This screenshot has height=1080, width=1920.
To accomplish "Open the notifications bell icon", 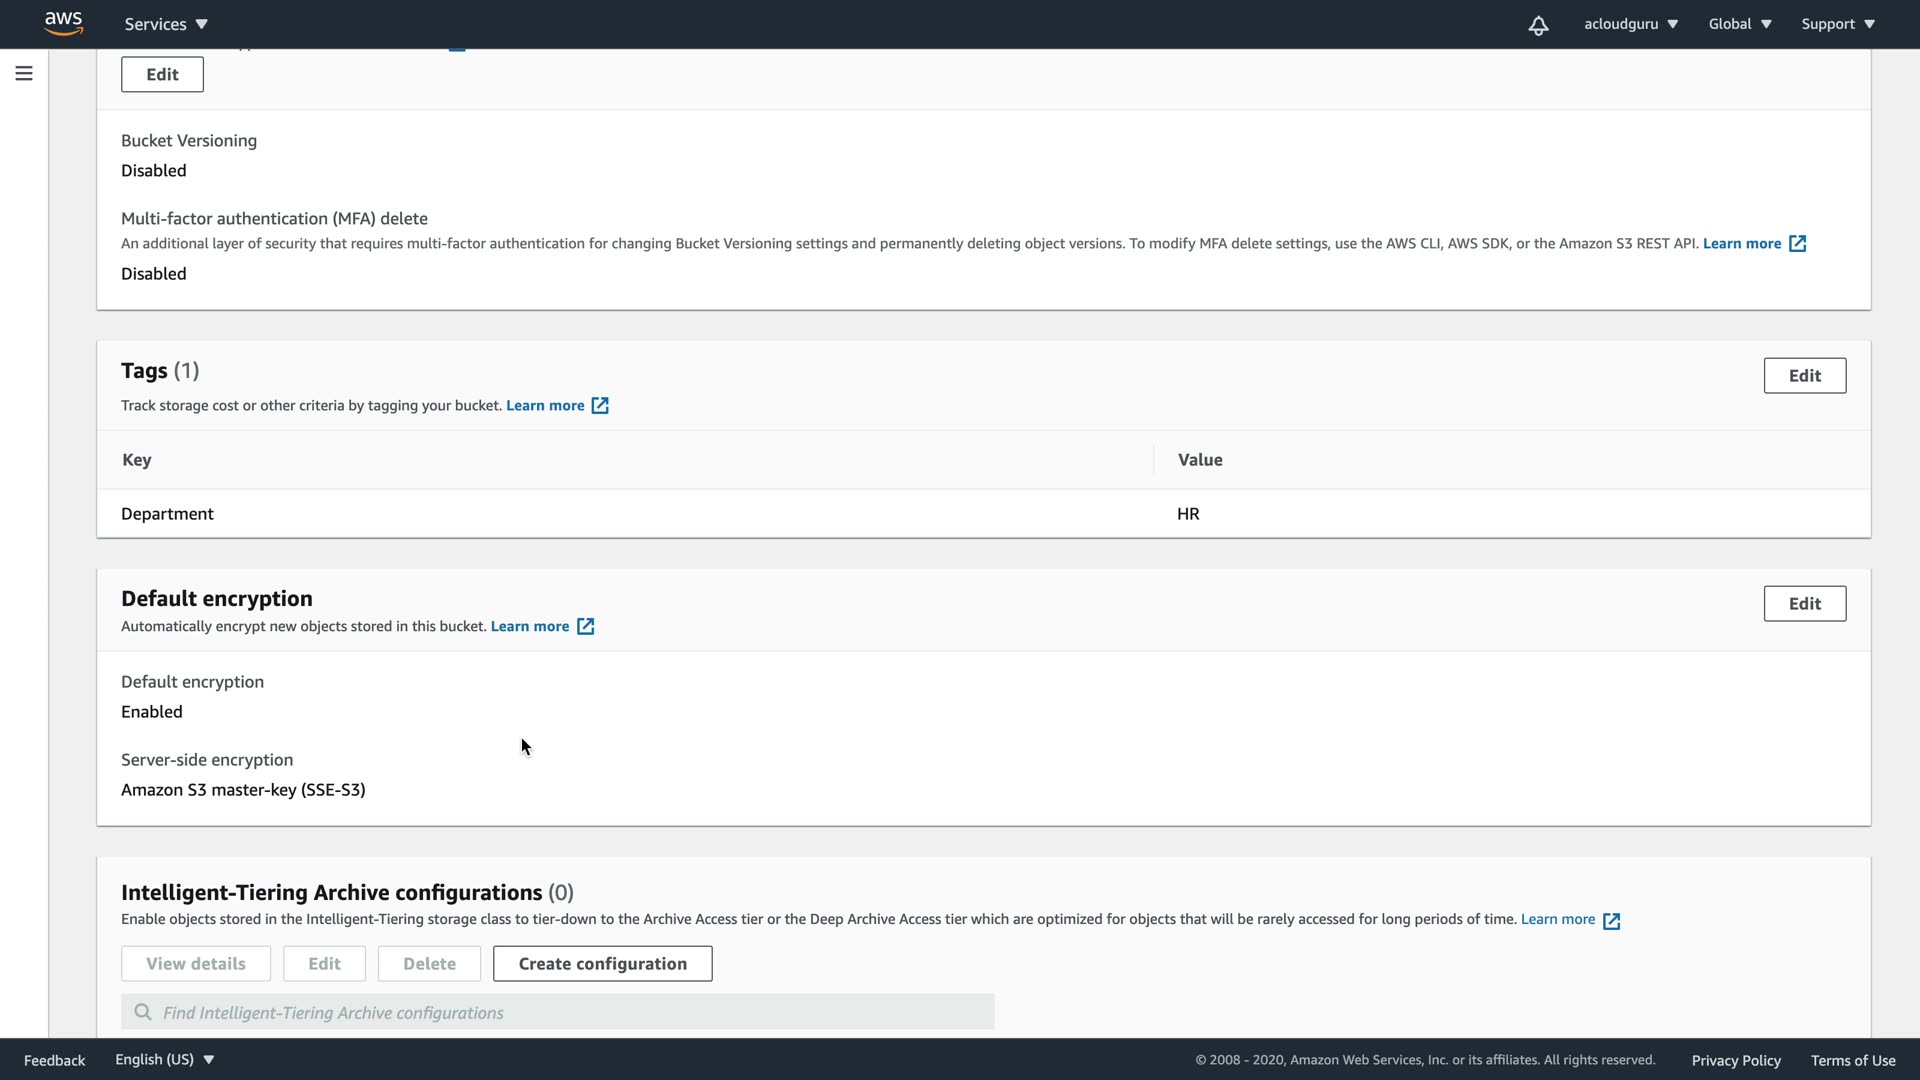I will tap(1538, 25).
